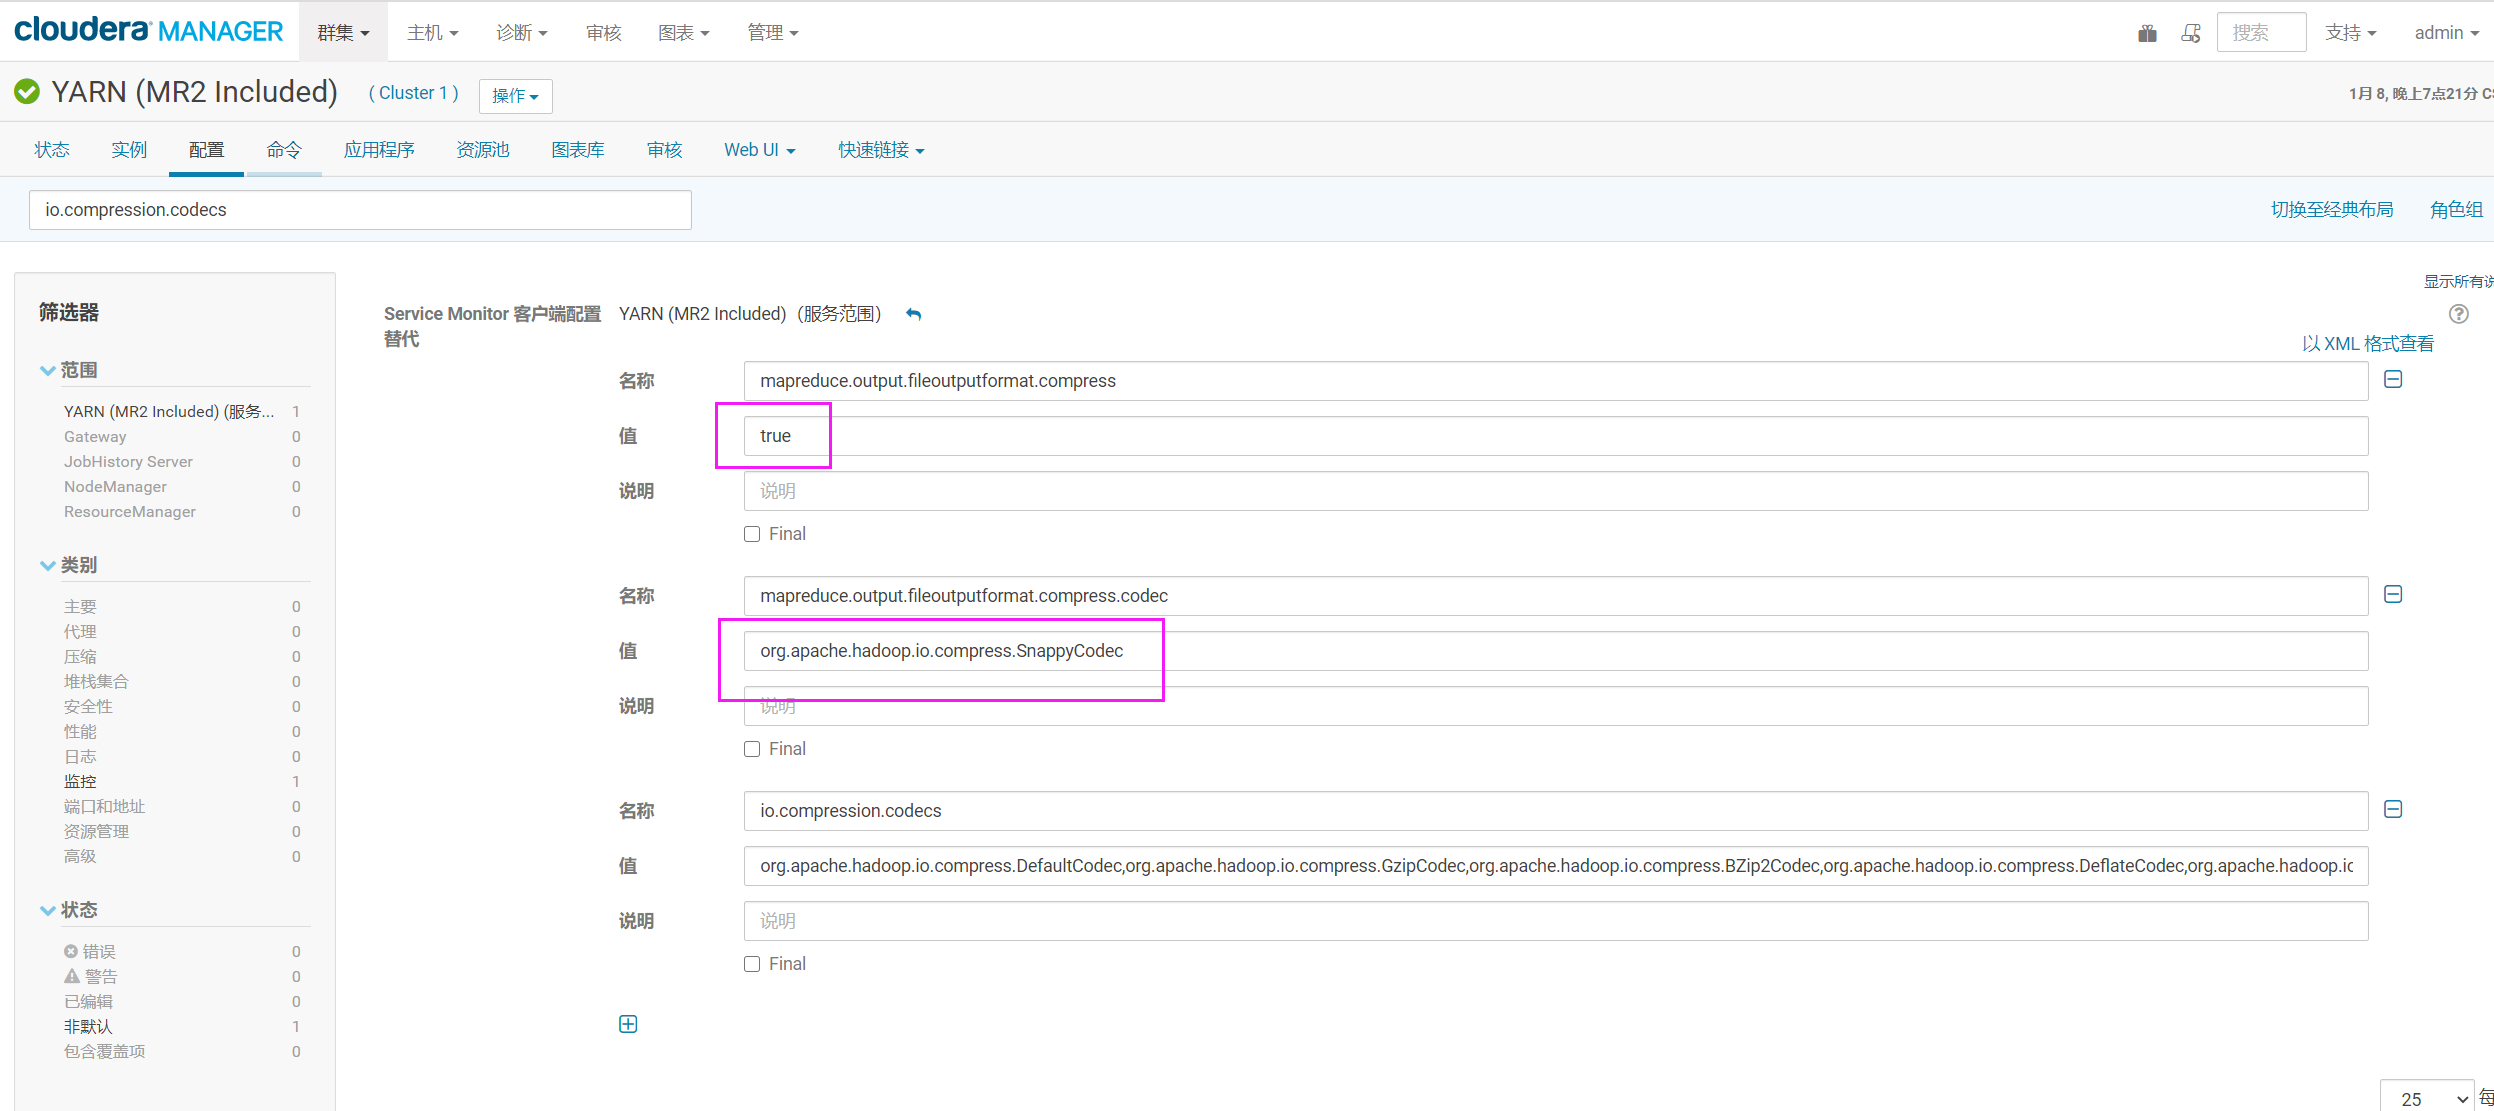Screen dimensions: 2494x1111
Task: Remove the mapreduce.output.fileoutputformat.compress property entry
Action: [2393, 379]
